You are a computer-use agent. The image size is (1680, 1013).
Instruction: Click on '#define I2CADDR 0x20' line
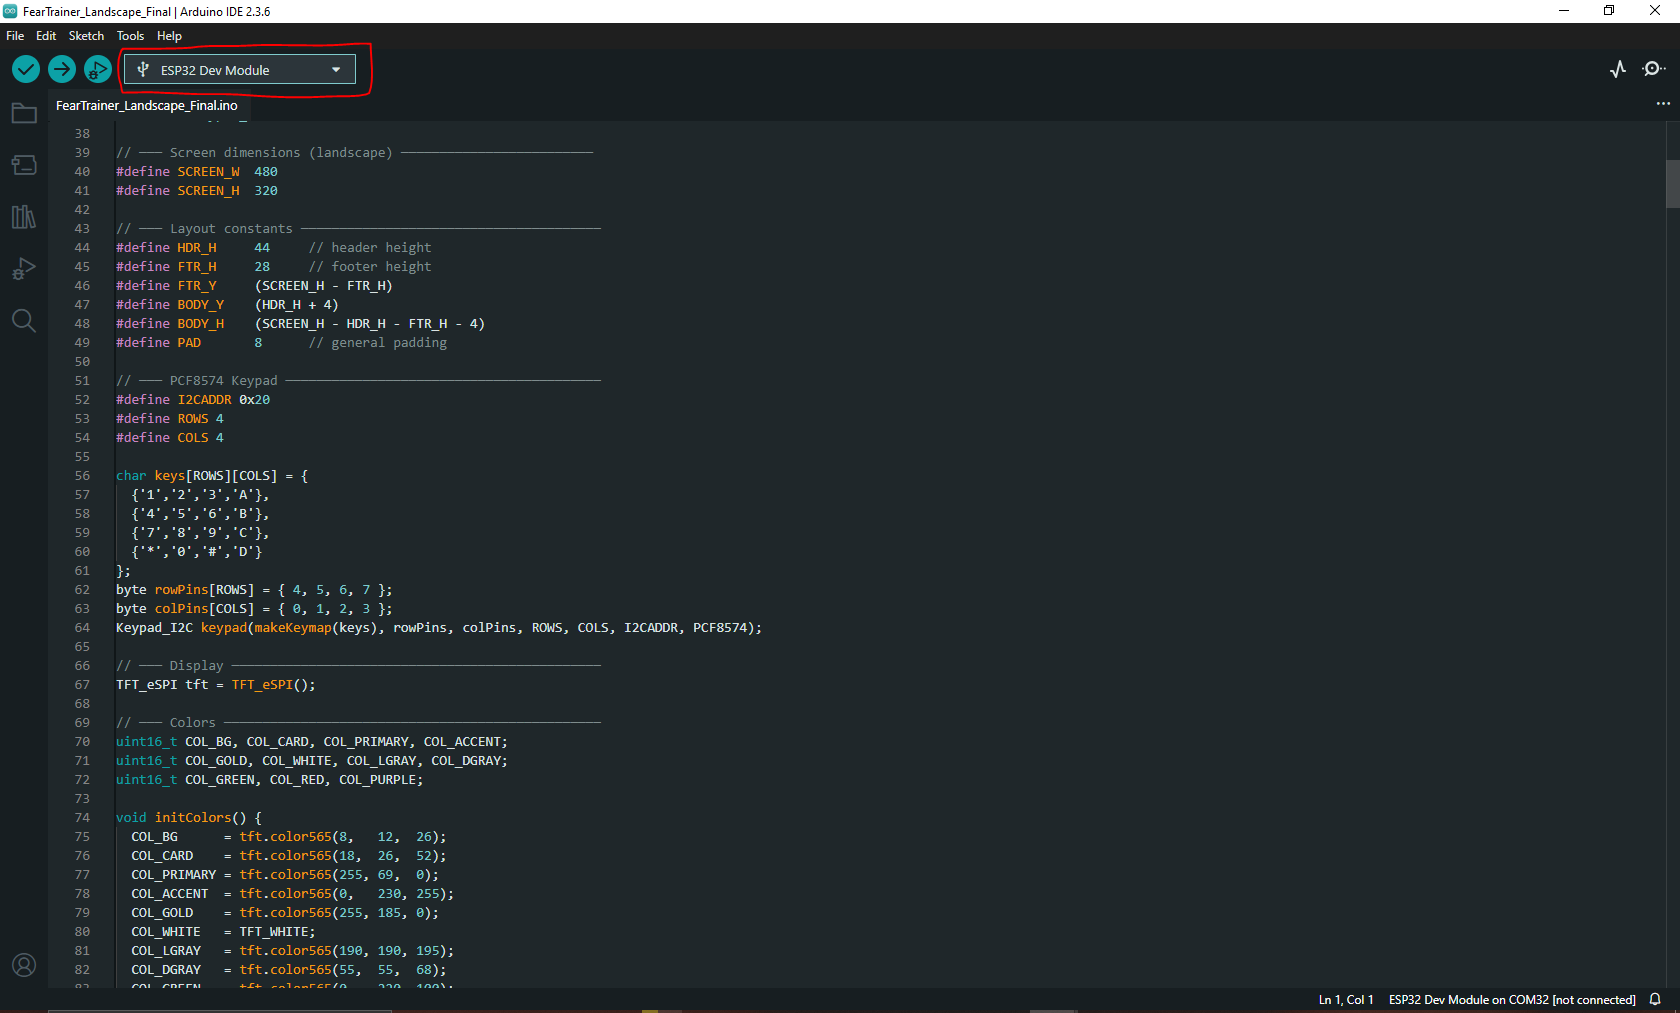pos(193,400)
